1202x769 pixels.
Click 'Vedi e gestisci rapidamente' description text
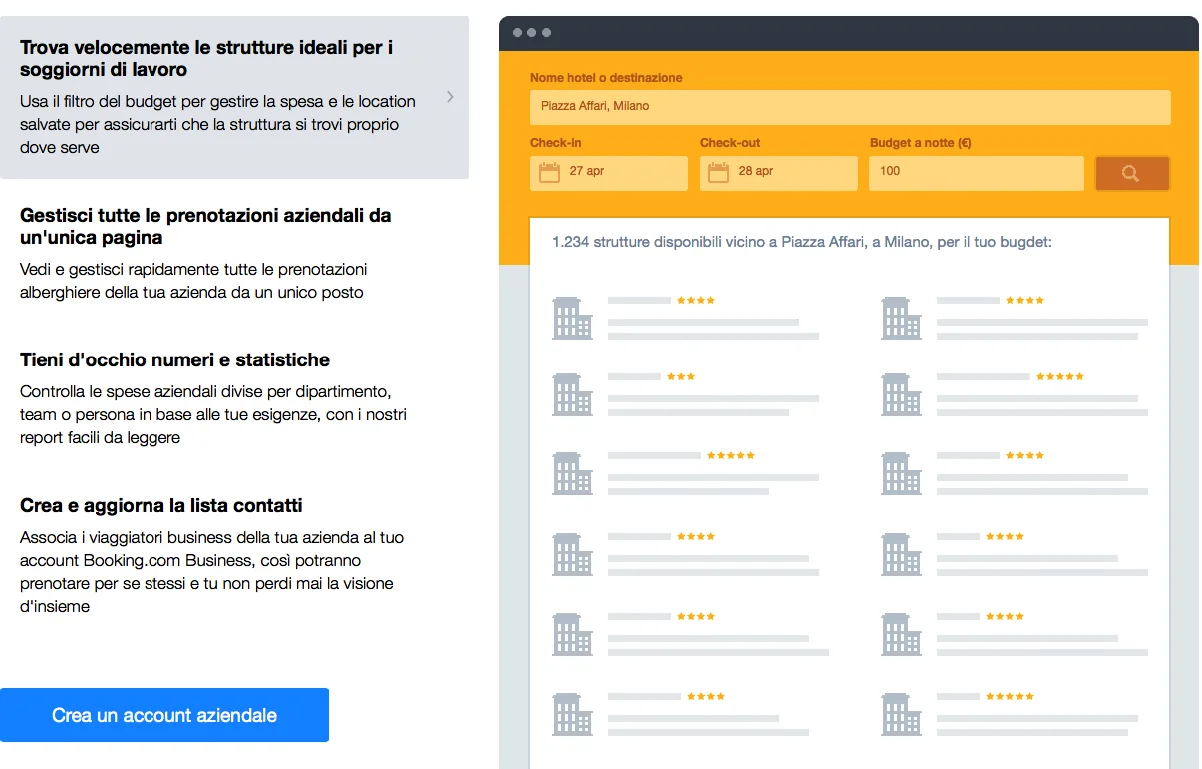[194, 281]
